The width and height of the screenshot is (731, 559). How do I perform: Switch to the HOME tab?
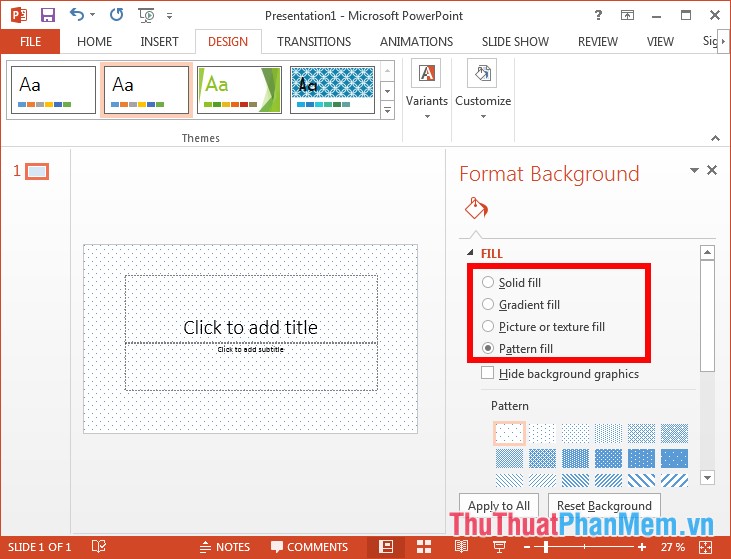(94, 41)
